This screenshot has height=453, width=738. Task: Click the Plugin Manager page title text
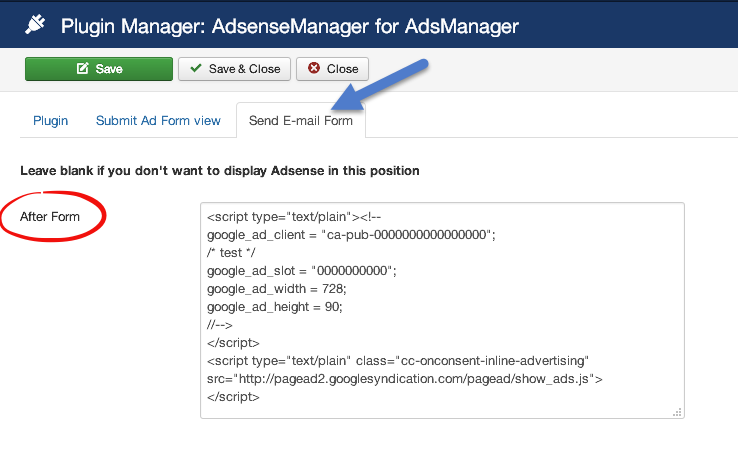coord(290,24)
